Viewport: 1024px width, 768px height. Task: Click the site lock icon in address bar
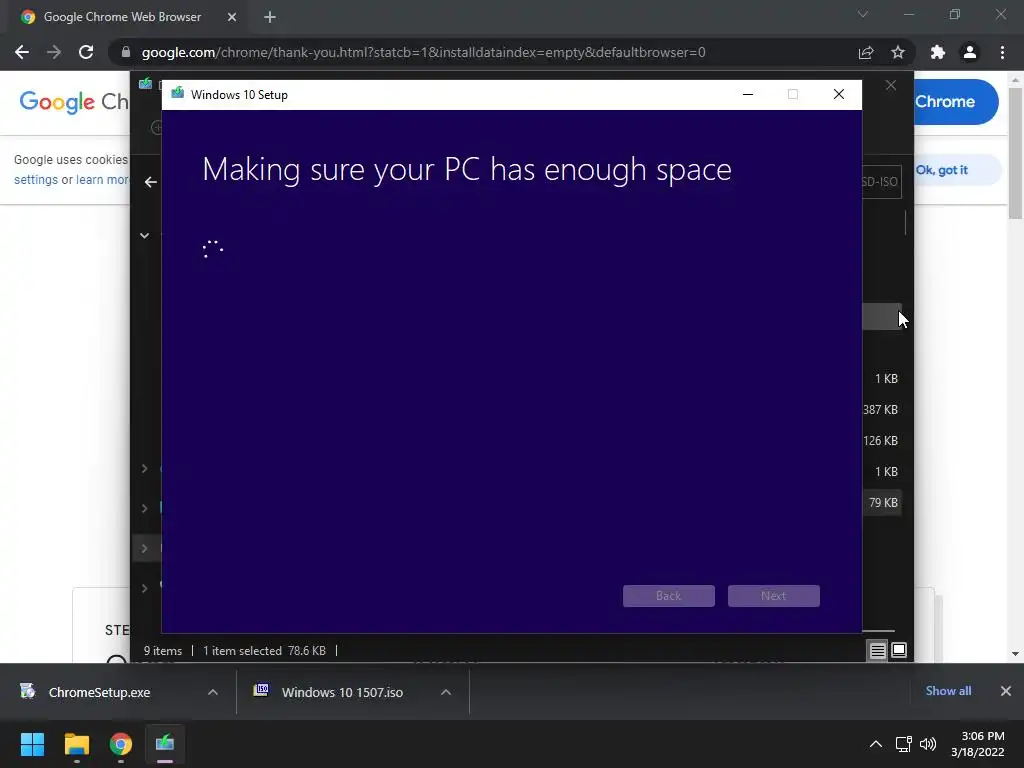pos(125,52)
